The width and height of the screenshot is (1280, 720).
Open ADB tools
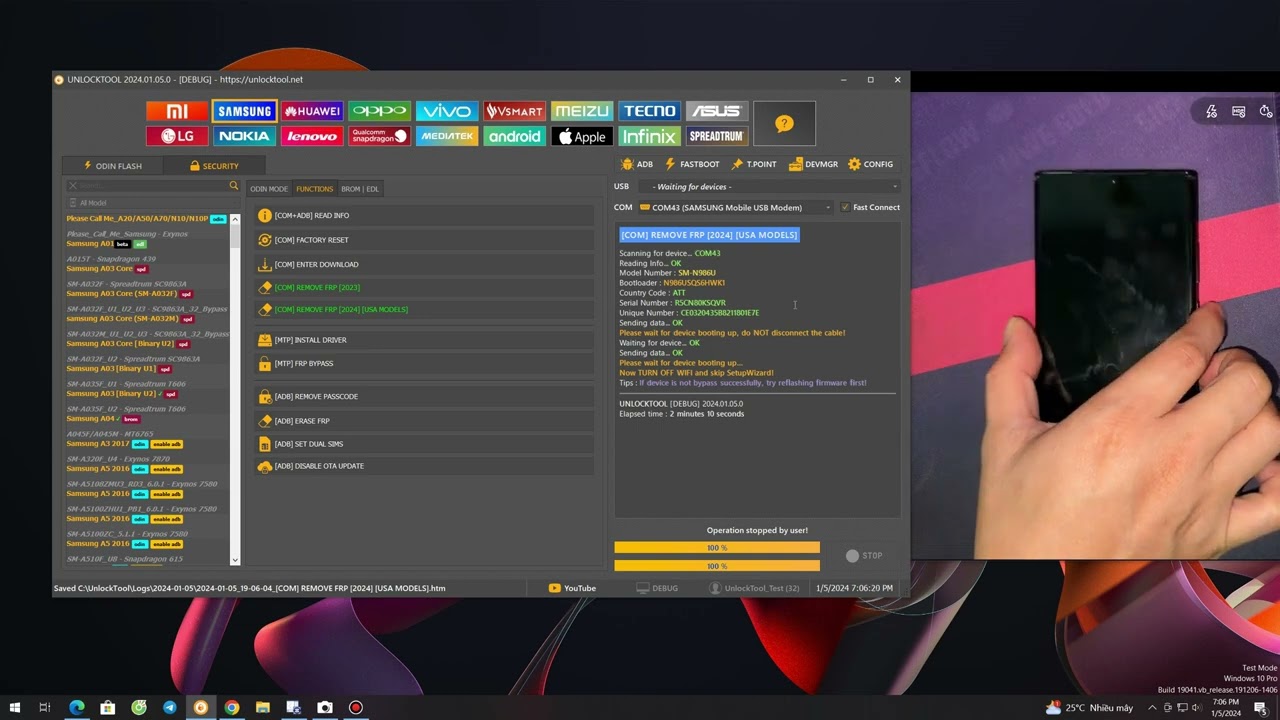[637, 164]
